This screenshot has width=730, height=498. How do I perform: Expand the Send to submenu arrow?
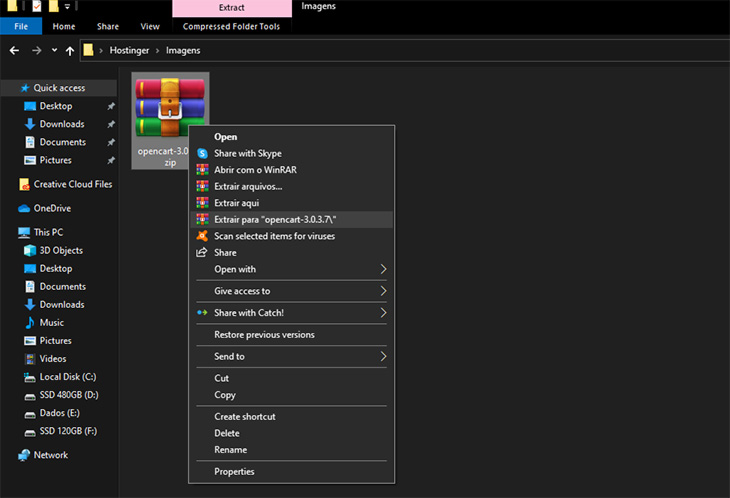(x=383, y=356)
